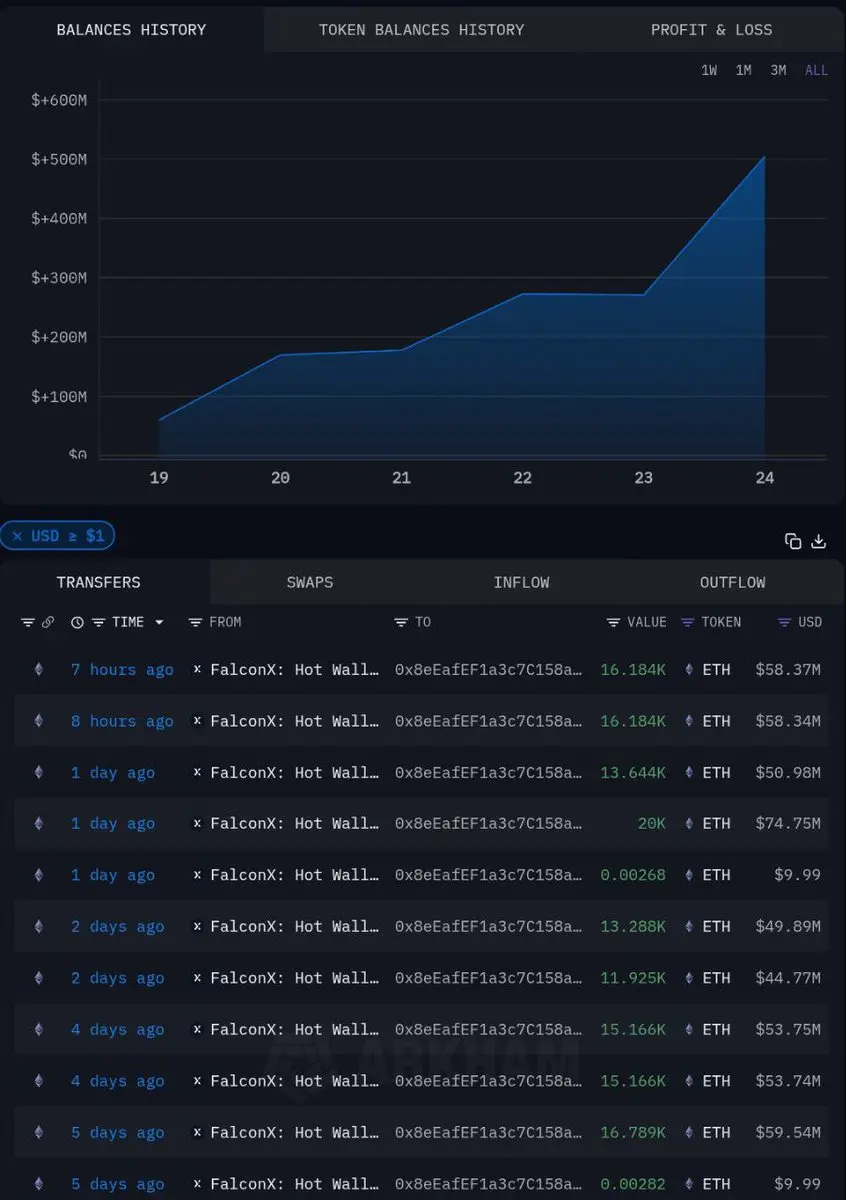
Task: Filter by USD column
Action: tap(785, 622)
